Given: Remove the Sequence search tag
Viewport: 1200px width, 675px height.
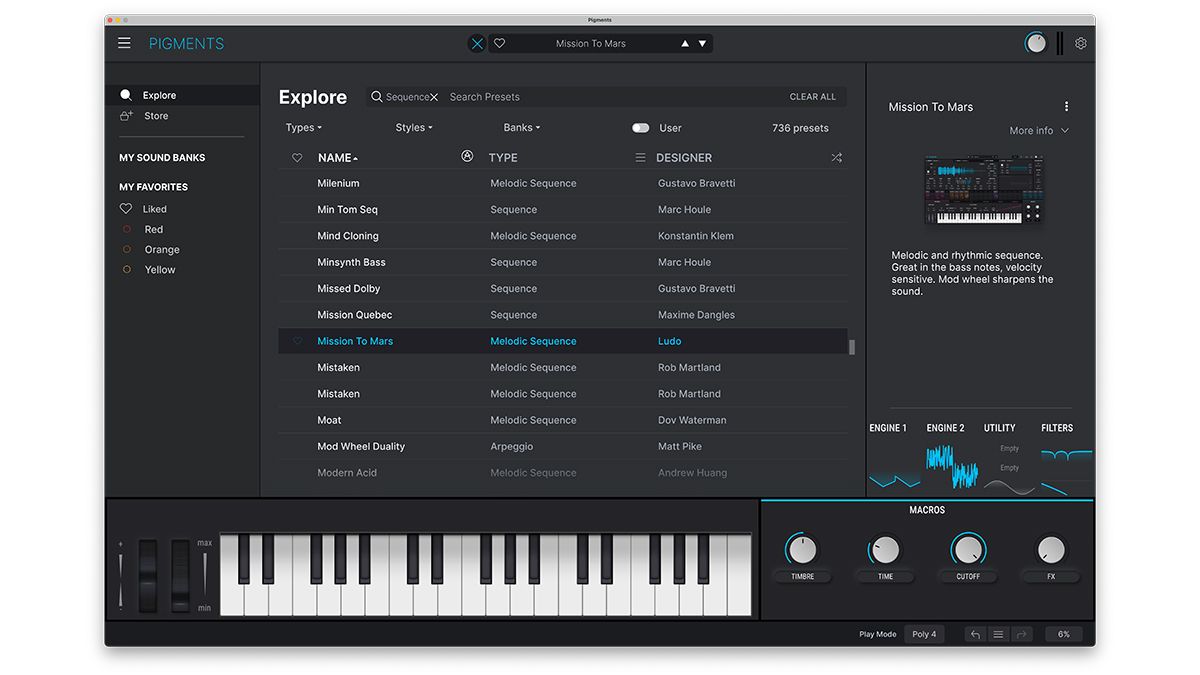Looking at the screenshot, I should 434,97.
